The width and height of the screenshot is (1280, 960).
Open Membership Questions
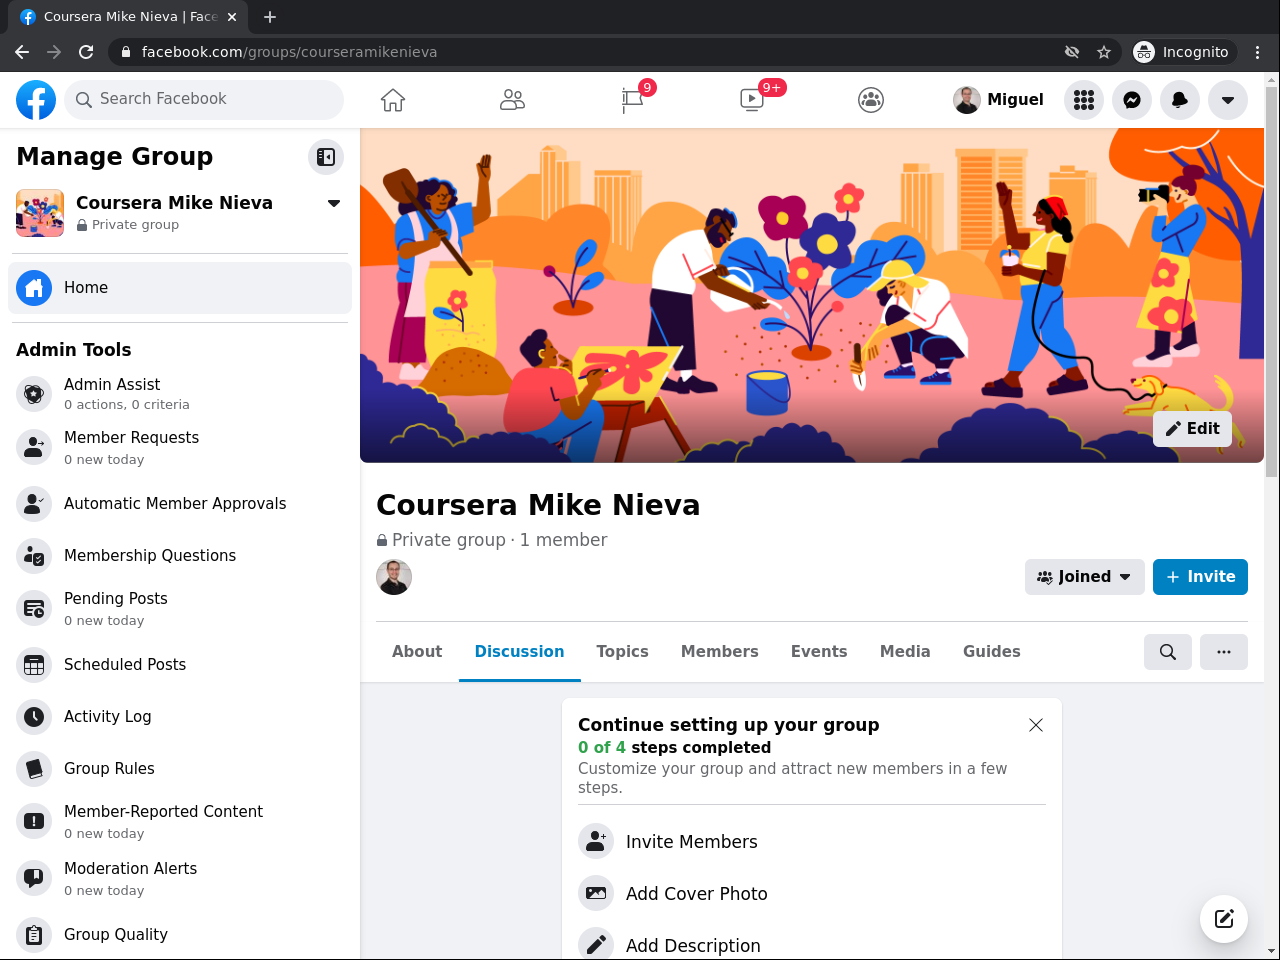click(180, 555)
